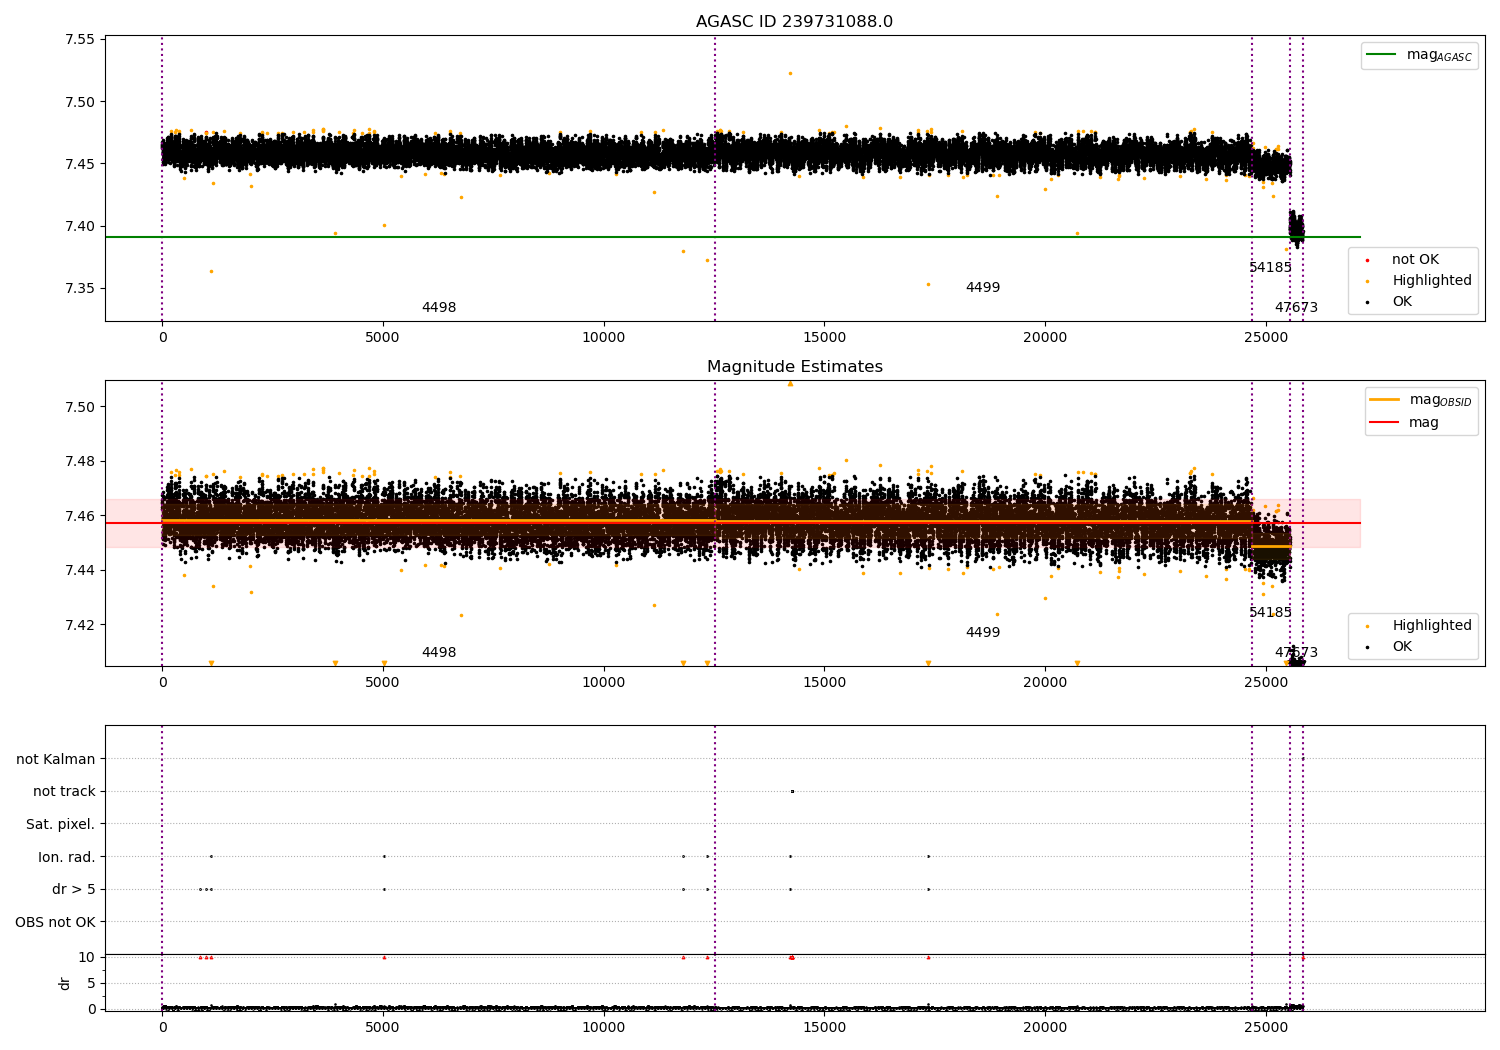Click the 7.48 y-axis tick label

pyautogui.click(x=79, y=462)
